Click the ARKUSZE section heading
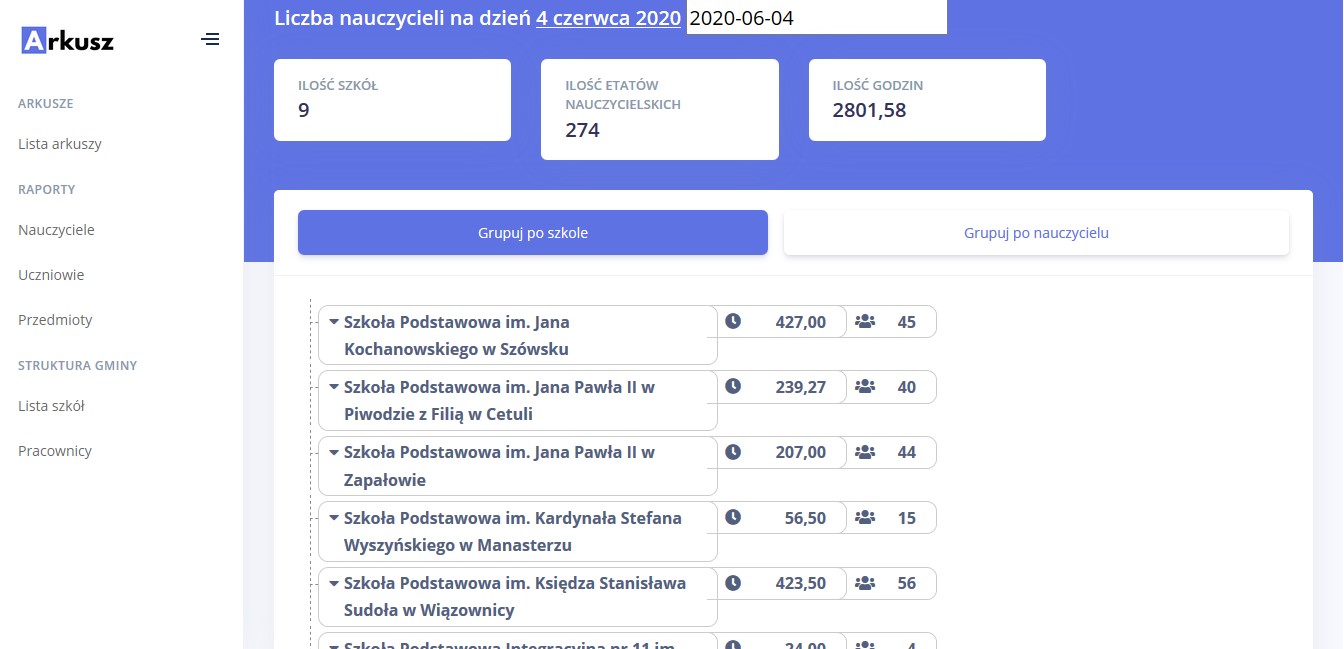 (46, 103)
